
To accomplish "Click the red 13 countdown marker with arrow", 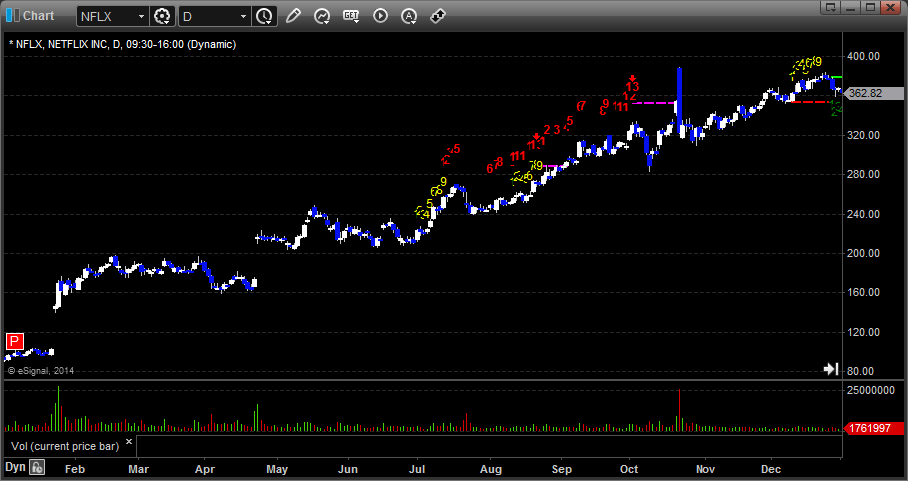I will (x=632, y=85).
